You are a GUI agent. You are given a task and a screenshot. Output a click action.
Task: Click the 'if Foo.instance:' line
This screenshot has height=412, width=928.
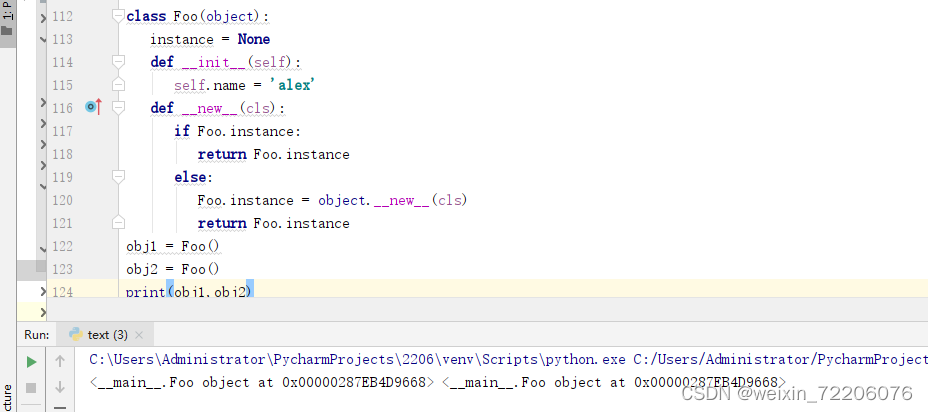click(237, 131)
